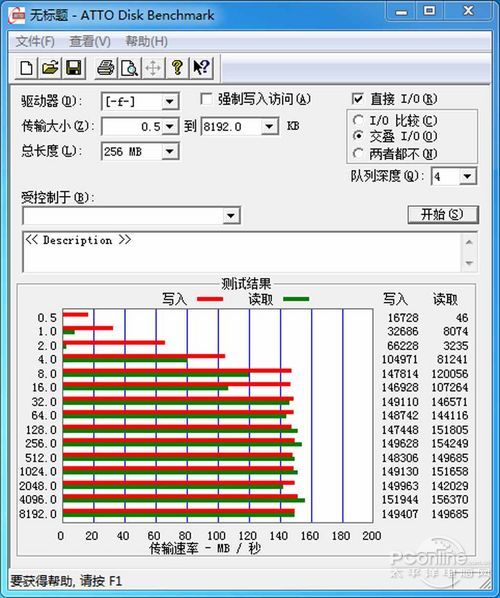Select the 两者都不 radio option
This screenshot has height=598, width=500.
pos(358,153)
